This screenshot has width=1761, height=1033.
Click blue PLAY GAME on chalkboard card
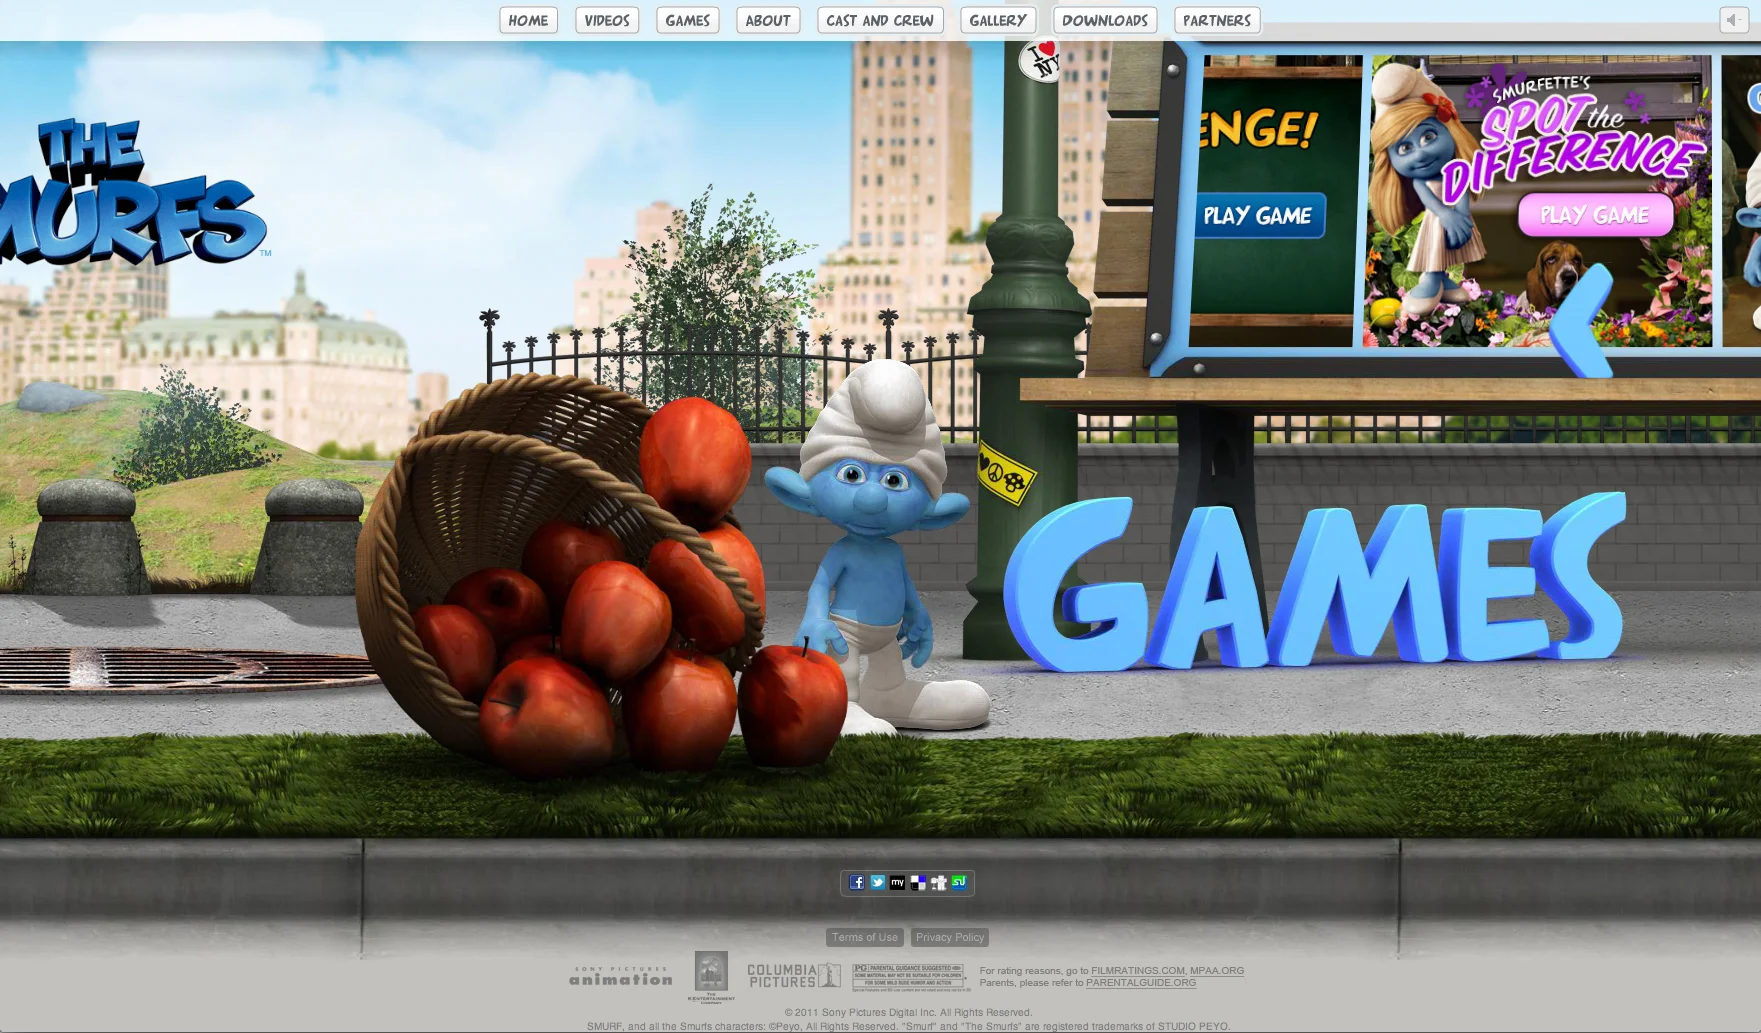point(1258,216)
